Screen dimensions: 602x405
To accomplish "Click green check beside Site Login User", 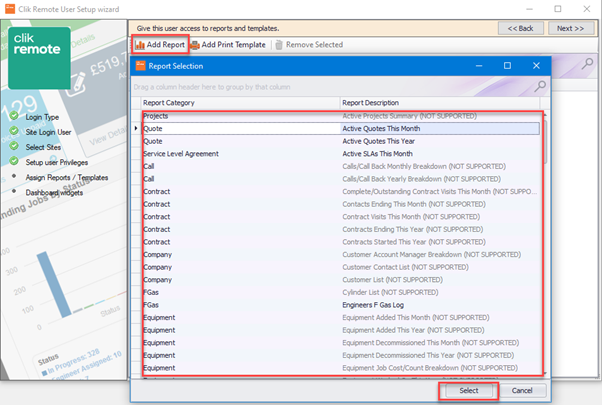I will tap(14, 131).
